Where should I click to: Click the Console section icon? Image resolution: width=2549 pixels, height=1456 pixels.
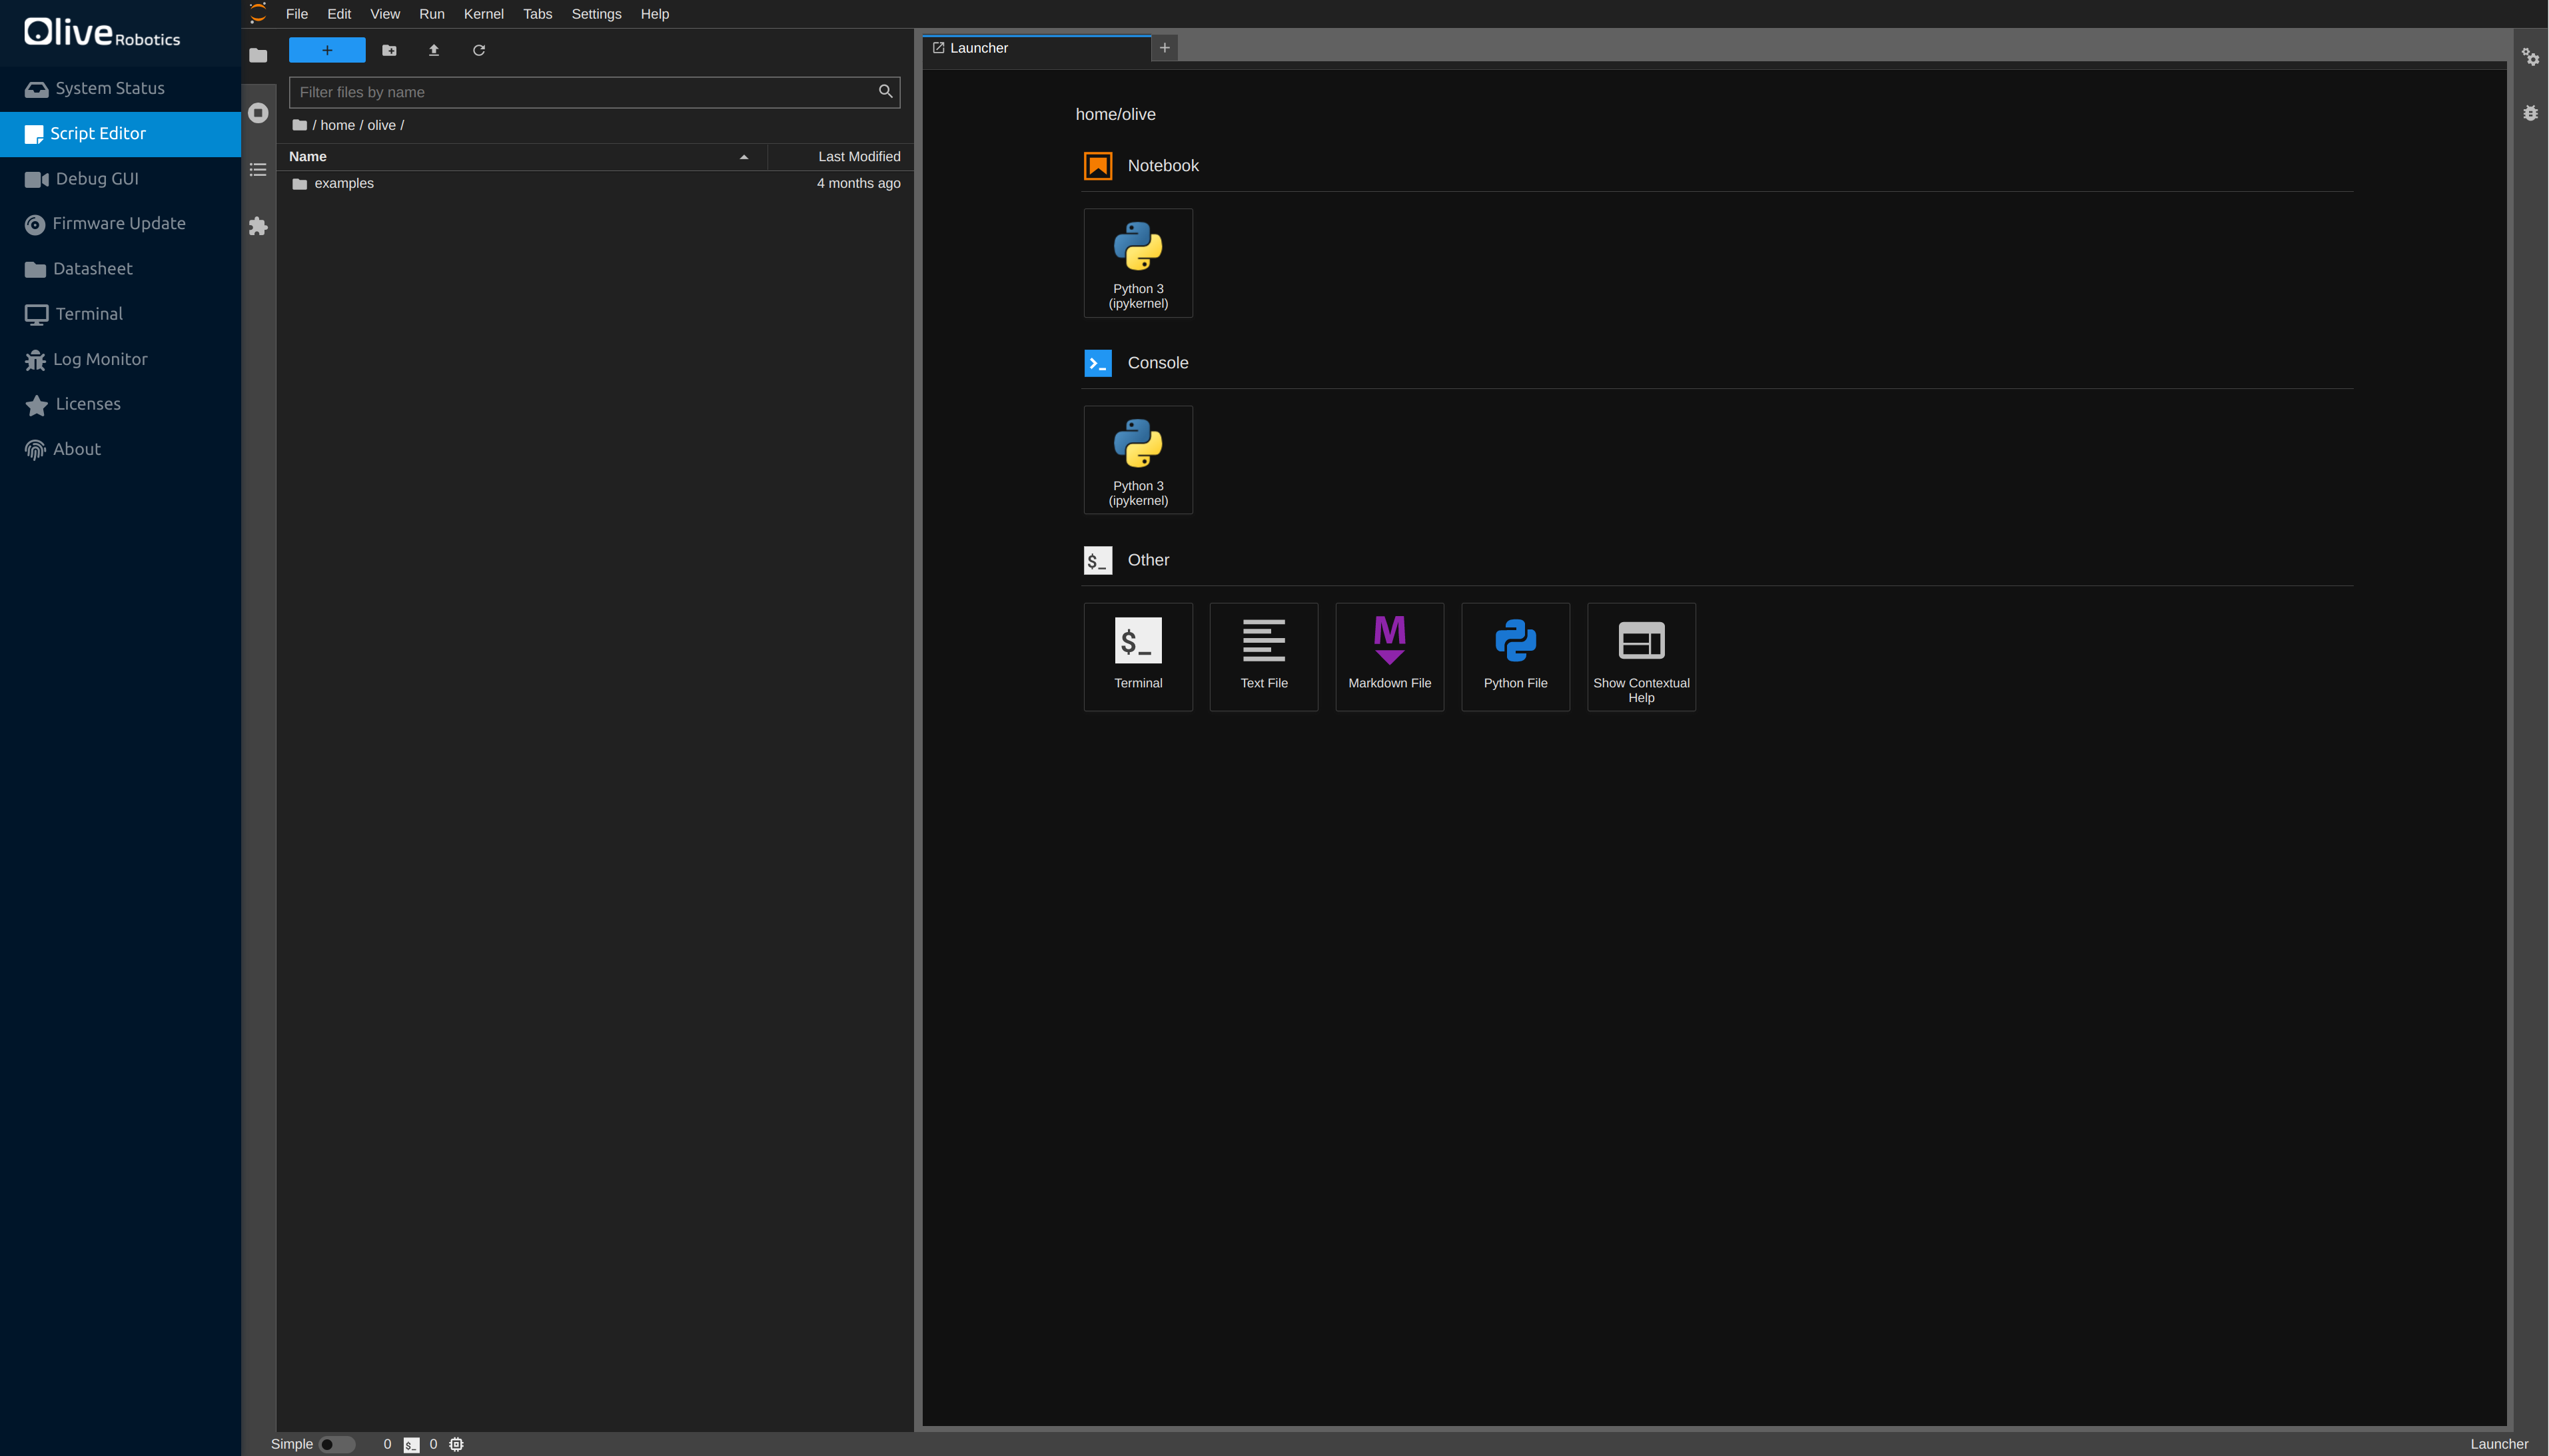click(x=1098, y=363)
